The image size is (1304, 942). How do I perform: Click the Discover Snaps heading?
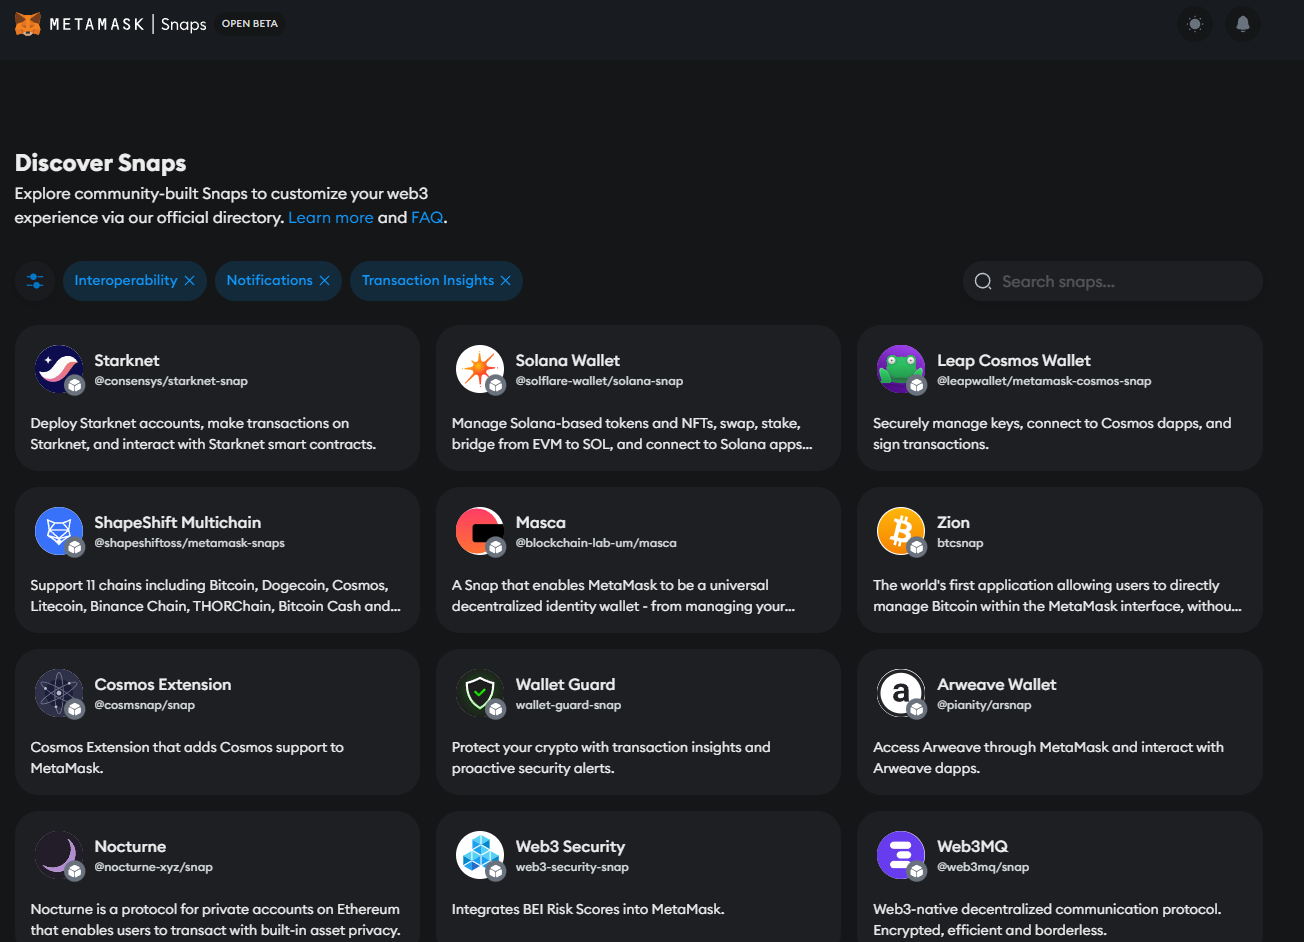pos(101,163)
